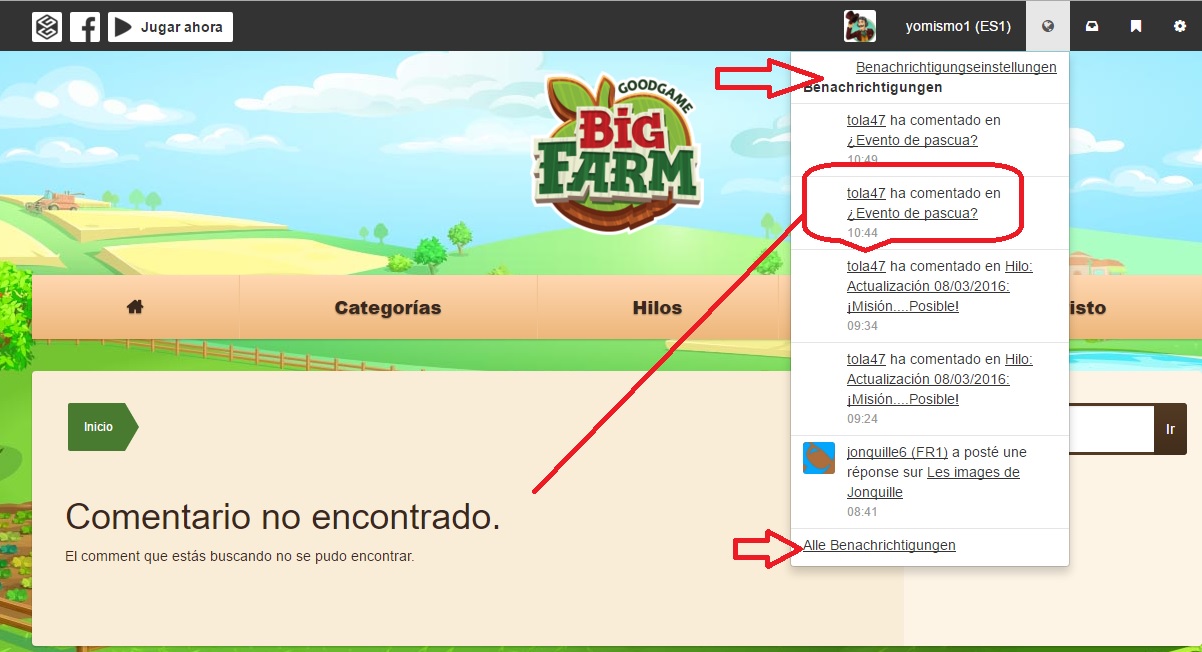Click the Ir search button
Image resolution: width=1202 pixels, height=652 pixels.
pyautogui.click(x=1170, y=430)
